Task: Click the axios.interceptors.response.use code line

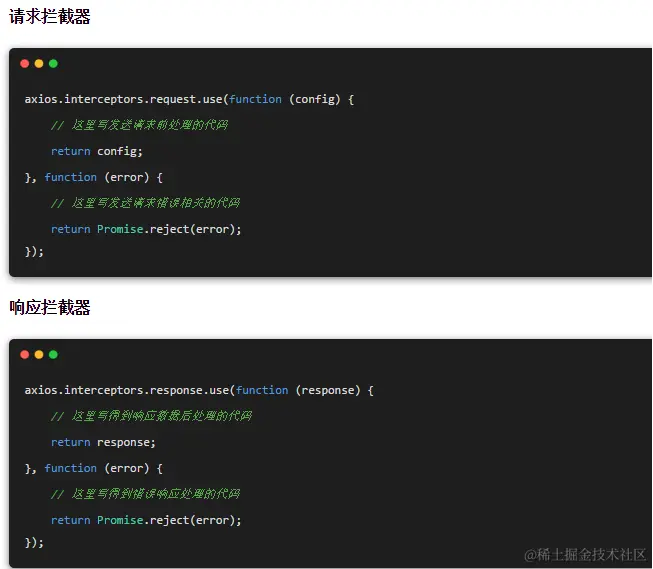Action: pyautogui.click(x=199, y=390)
